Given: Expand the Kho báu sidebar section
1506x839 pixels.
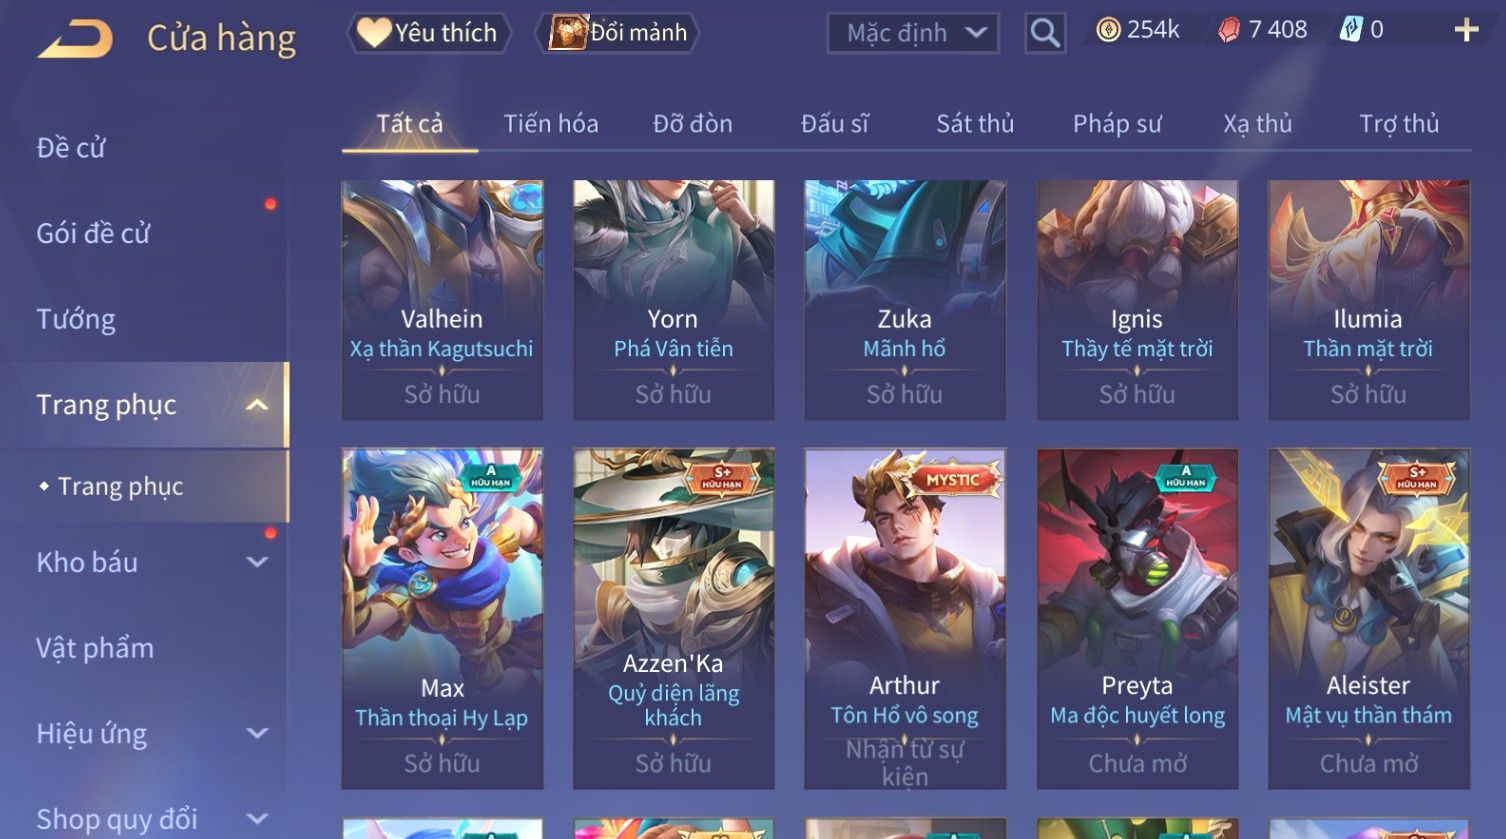Looking at the screenshot, I should pyautogui.click(x=257, y=562).
